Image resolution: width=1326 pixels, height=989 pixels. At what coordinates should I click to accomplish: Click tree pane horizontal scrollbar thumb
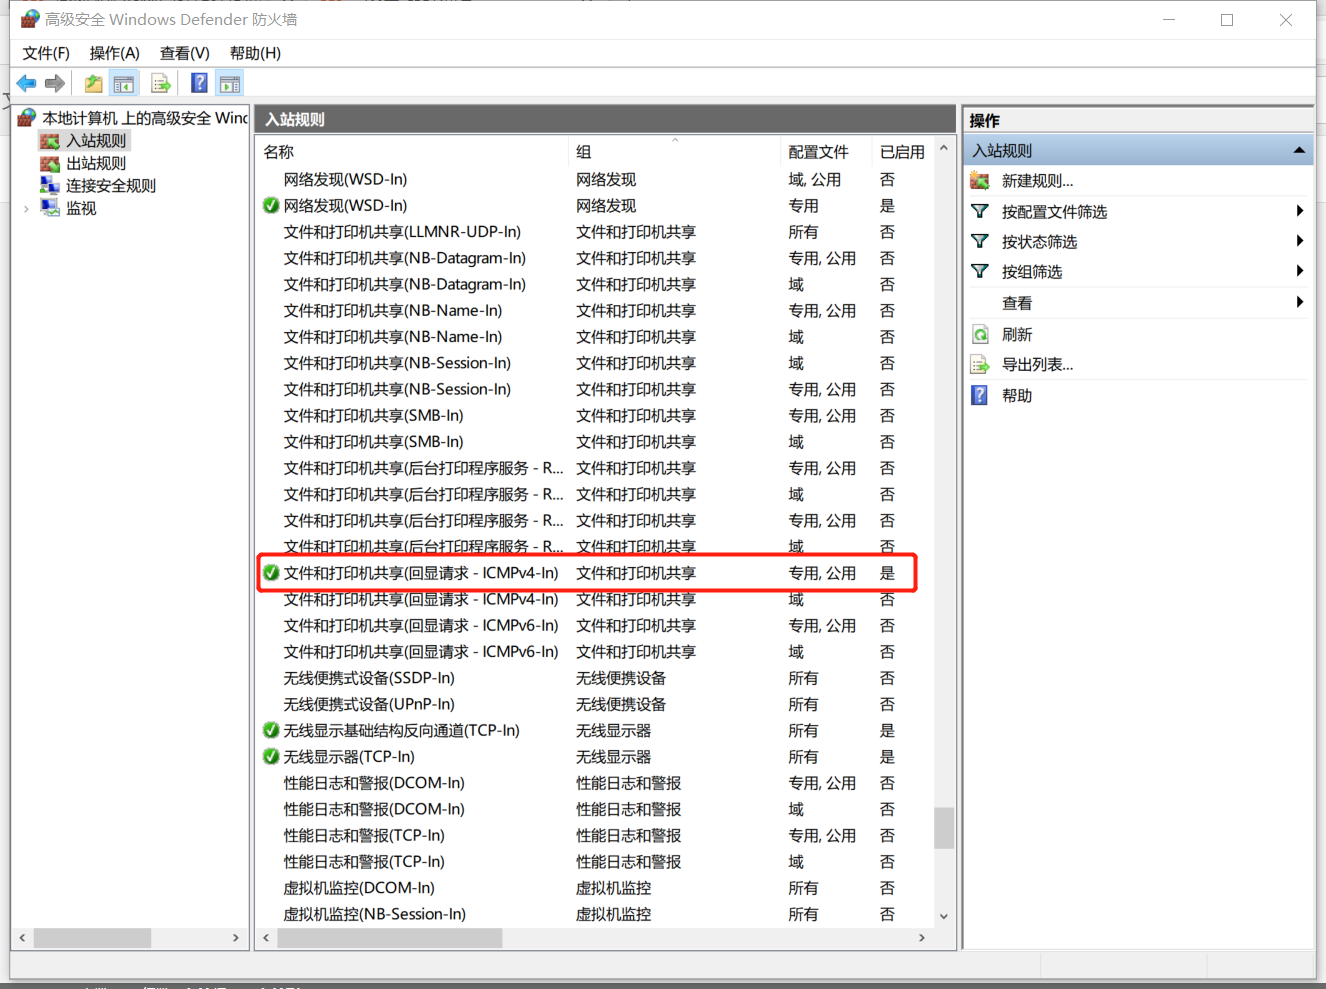click(92, 938)
